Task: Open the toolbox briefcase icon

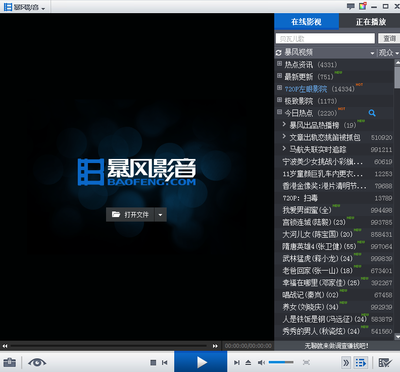Action: (9, 362)
